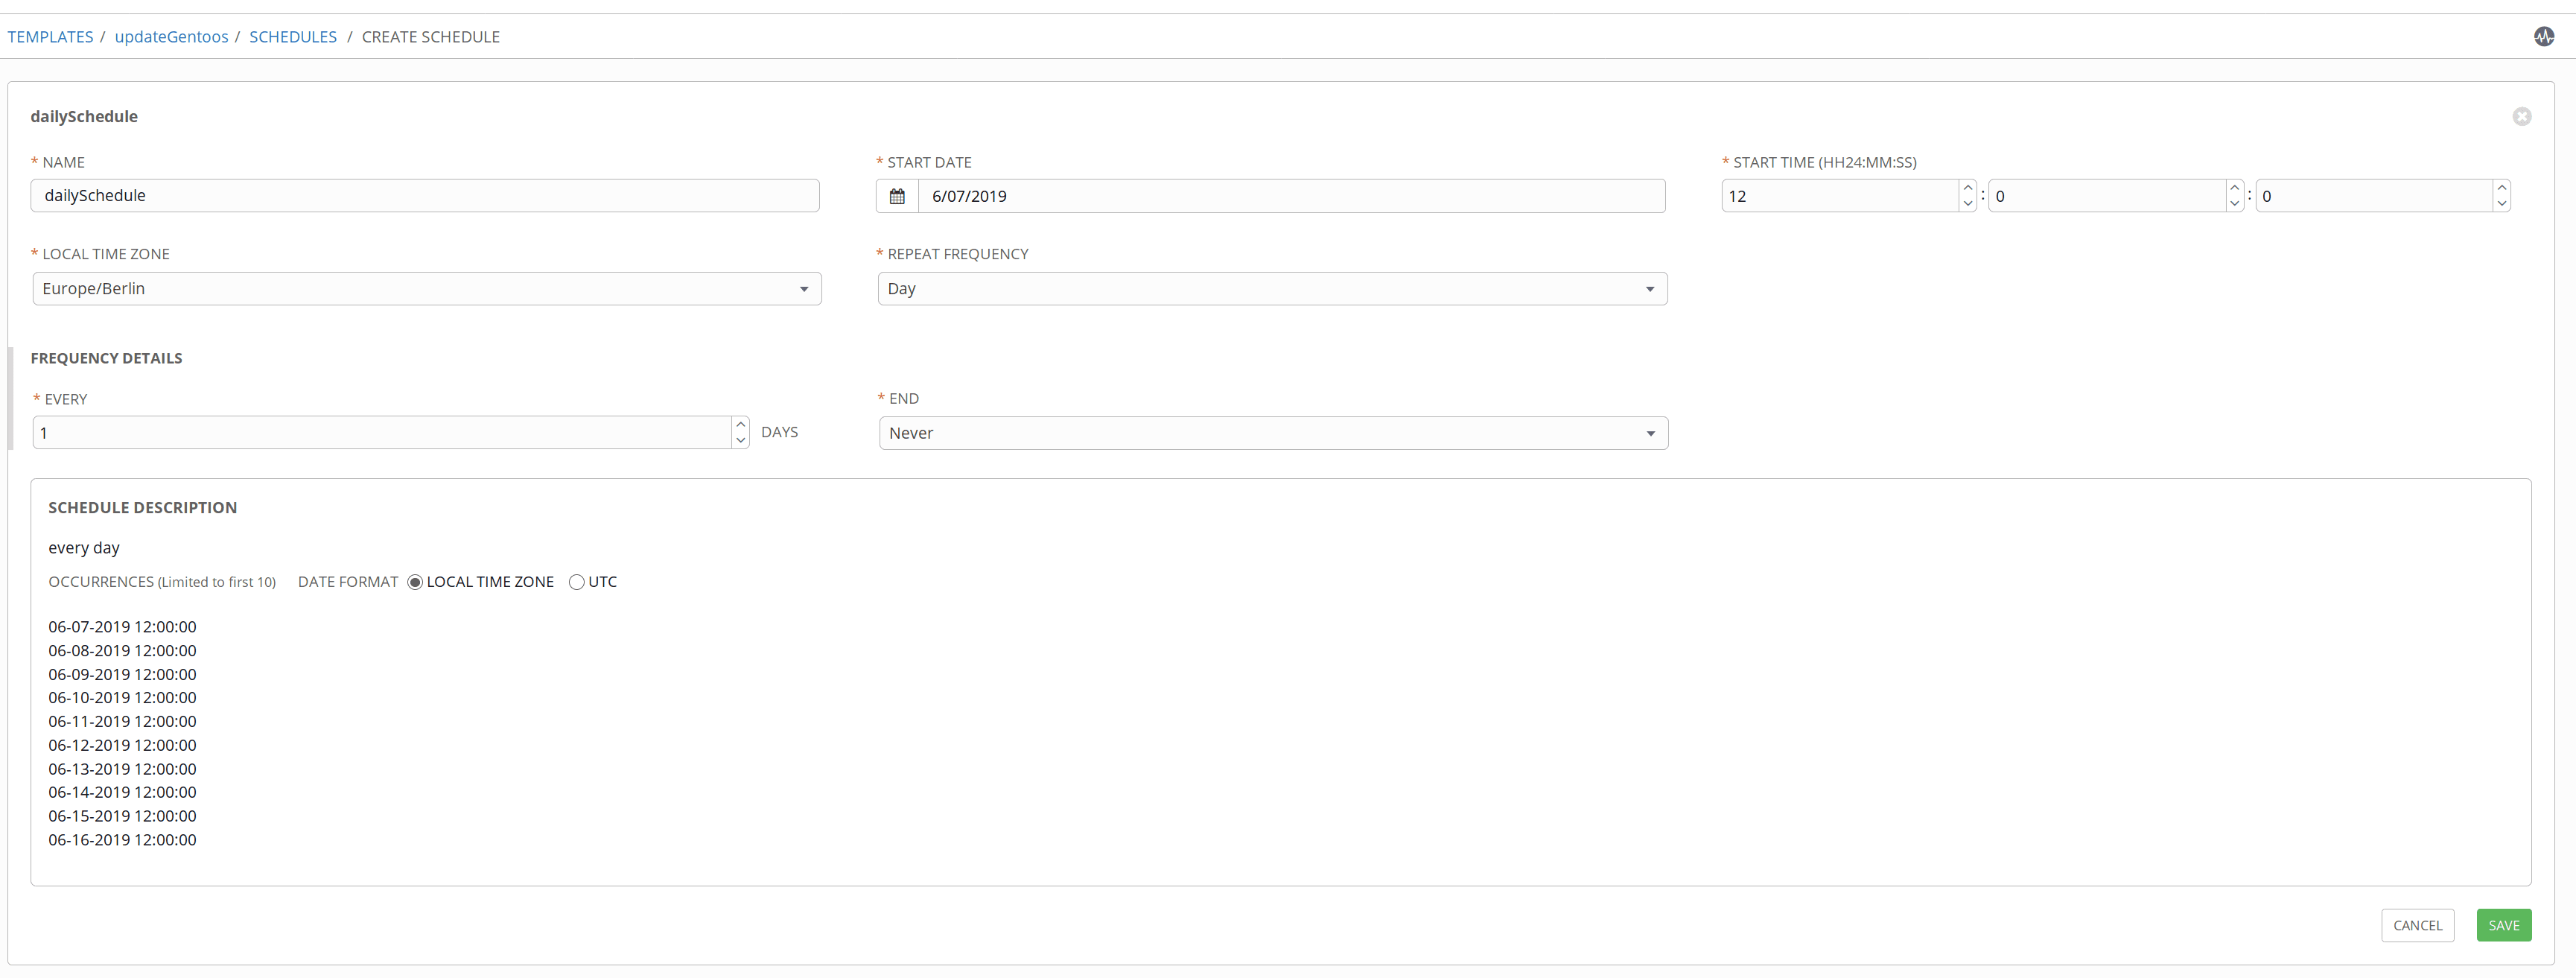2576x978 pixels.
Task: Decrement the seconds value stepper
Action: [x=2501, y=203]
